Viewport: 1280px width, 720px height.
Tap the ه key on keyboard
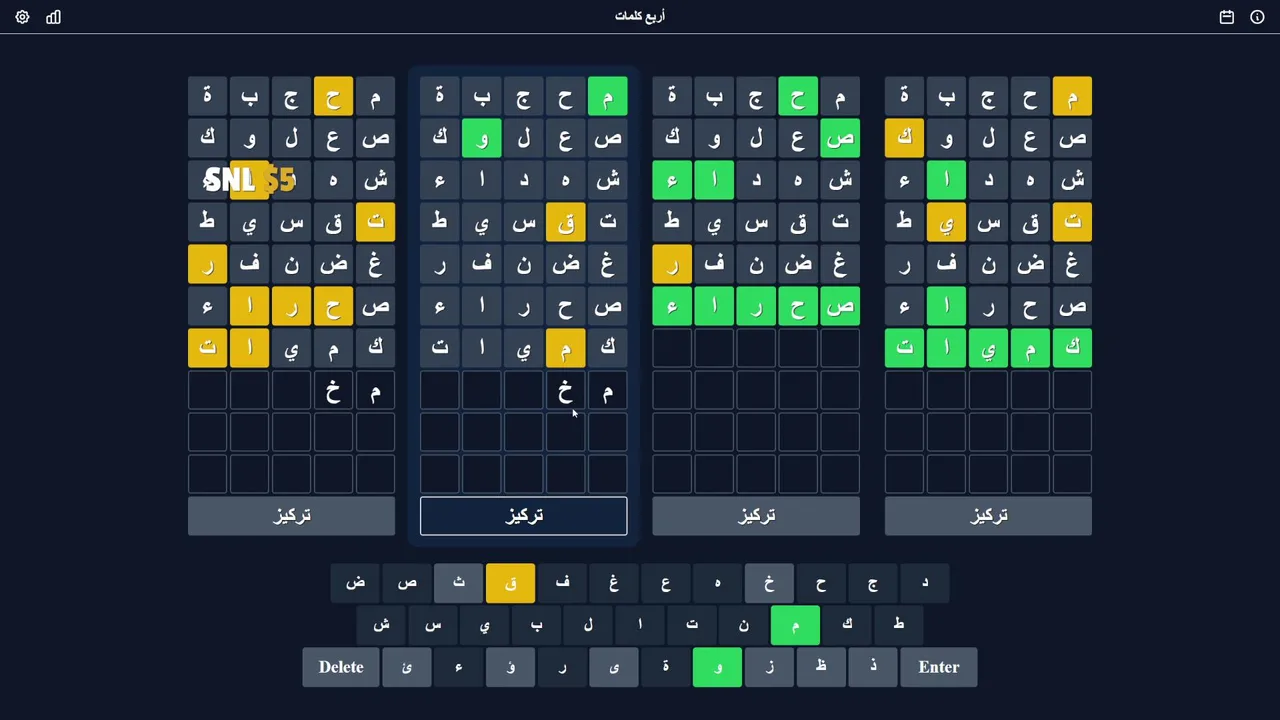click(718, 583)
